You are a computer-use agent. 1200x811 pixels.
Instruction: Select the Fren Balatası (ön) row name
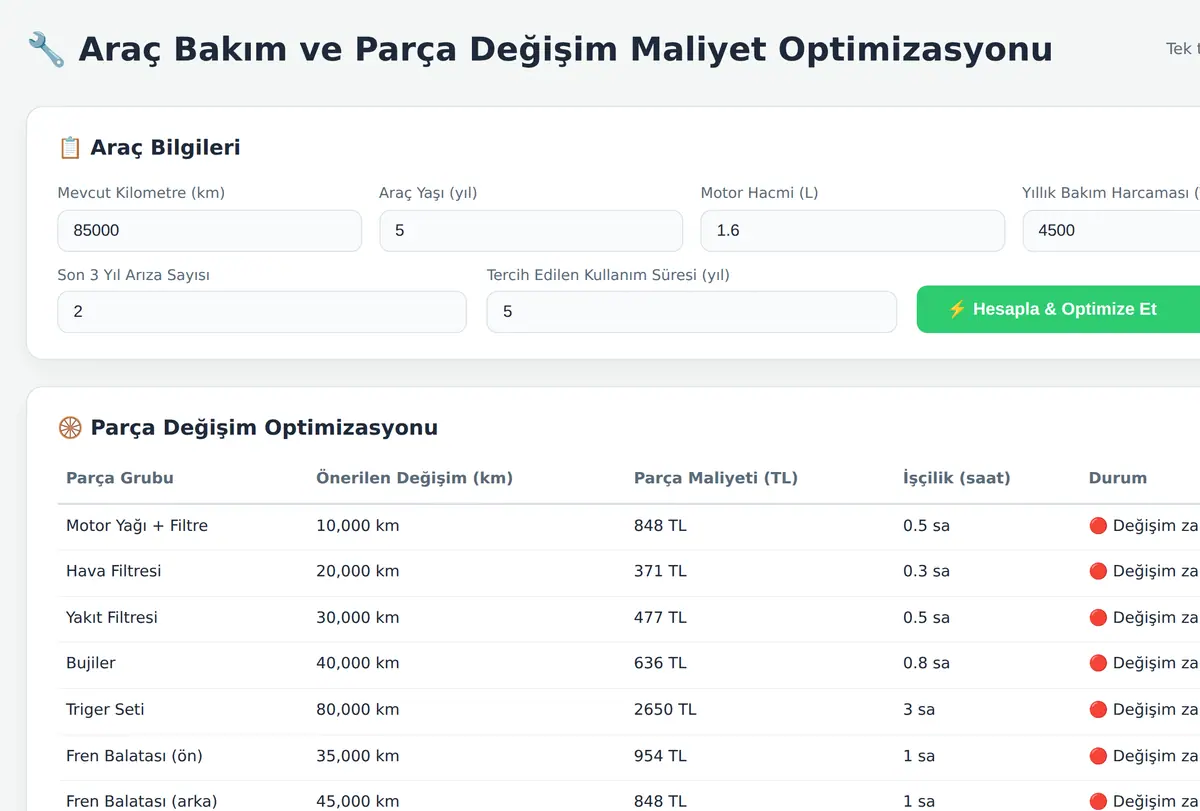(134, 756)
